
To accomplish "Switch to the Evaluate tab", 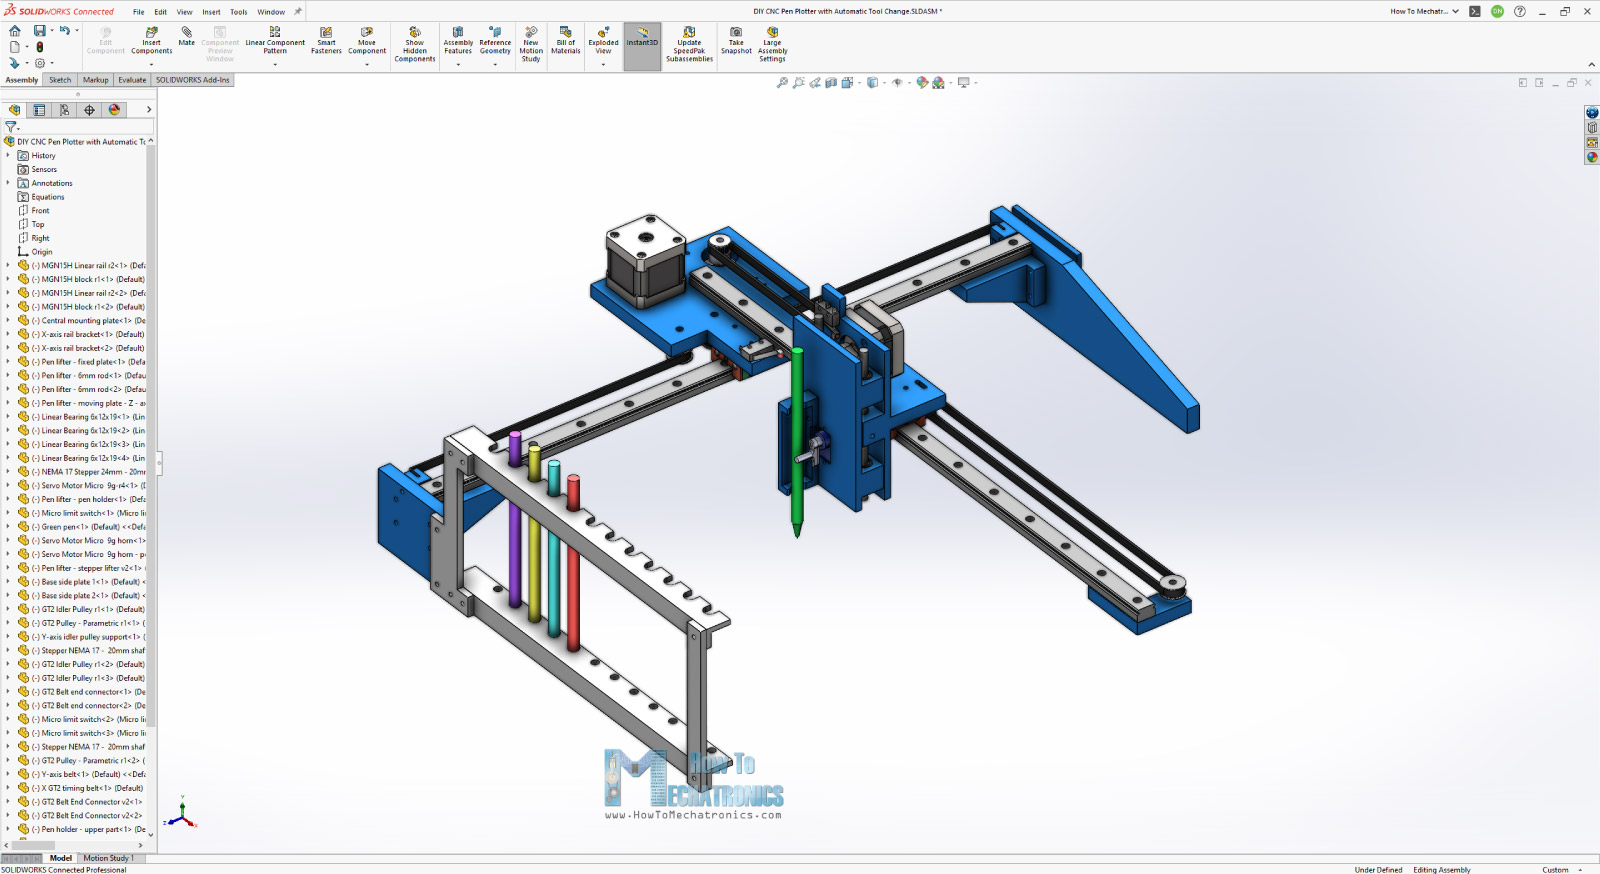I will pos(132,80).
